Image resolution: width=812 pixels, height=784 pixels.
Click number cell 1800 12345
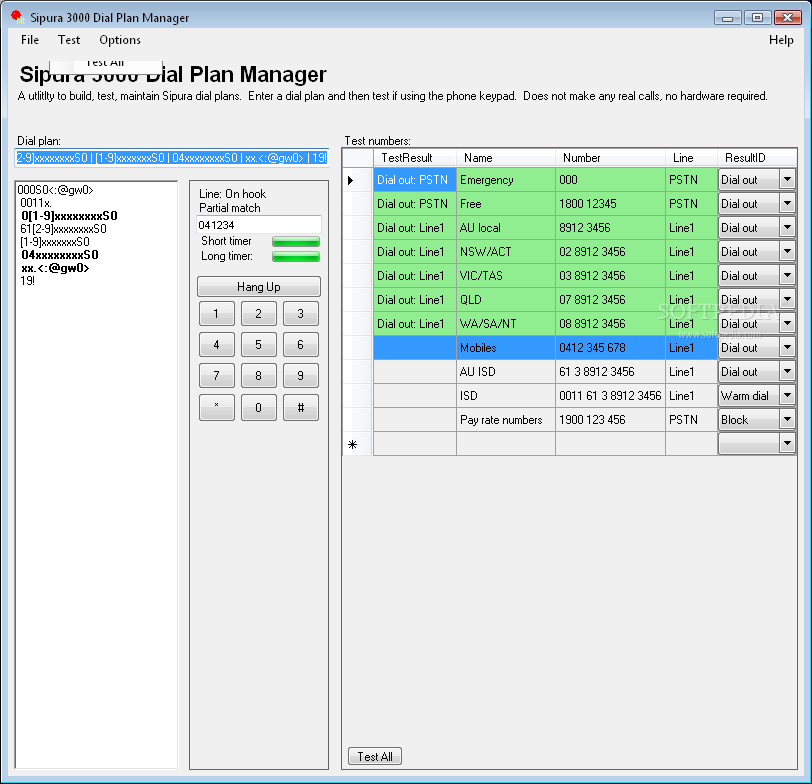(611, 204)
